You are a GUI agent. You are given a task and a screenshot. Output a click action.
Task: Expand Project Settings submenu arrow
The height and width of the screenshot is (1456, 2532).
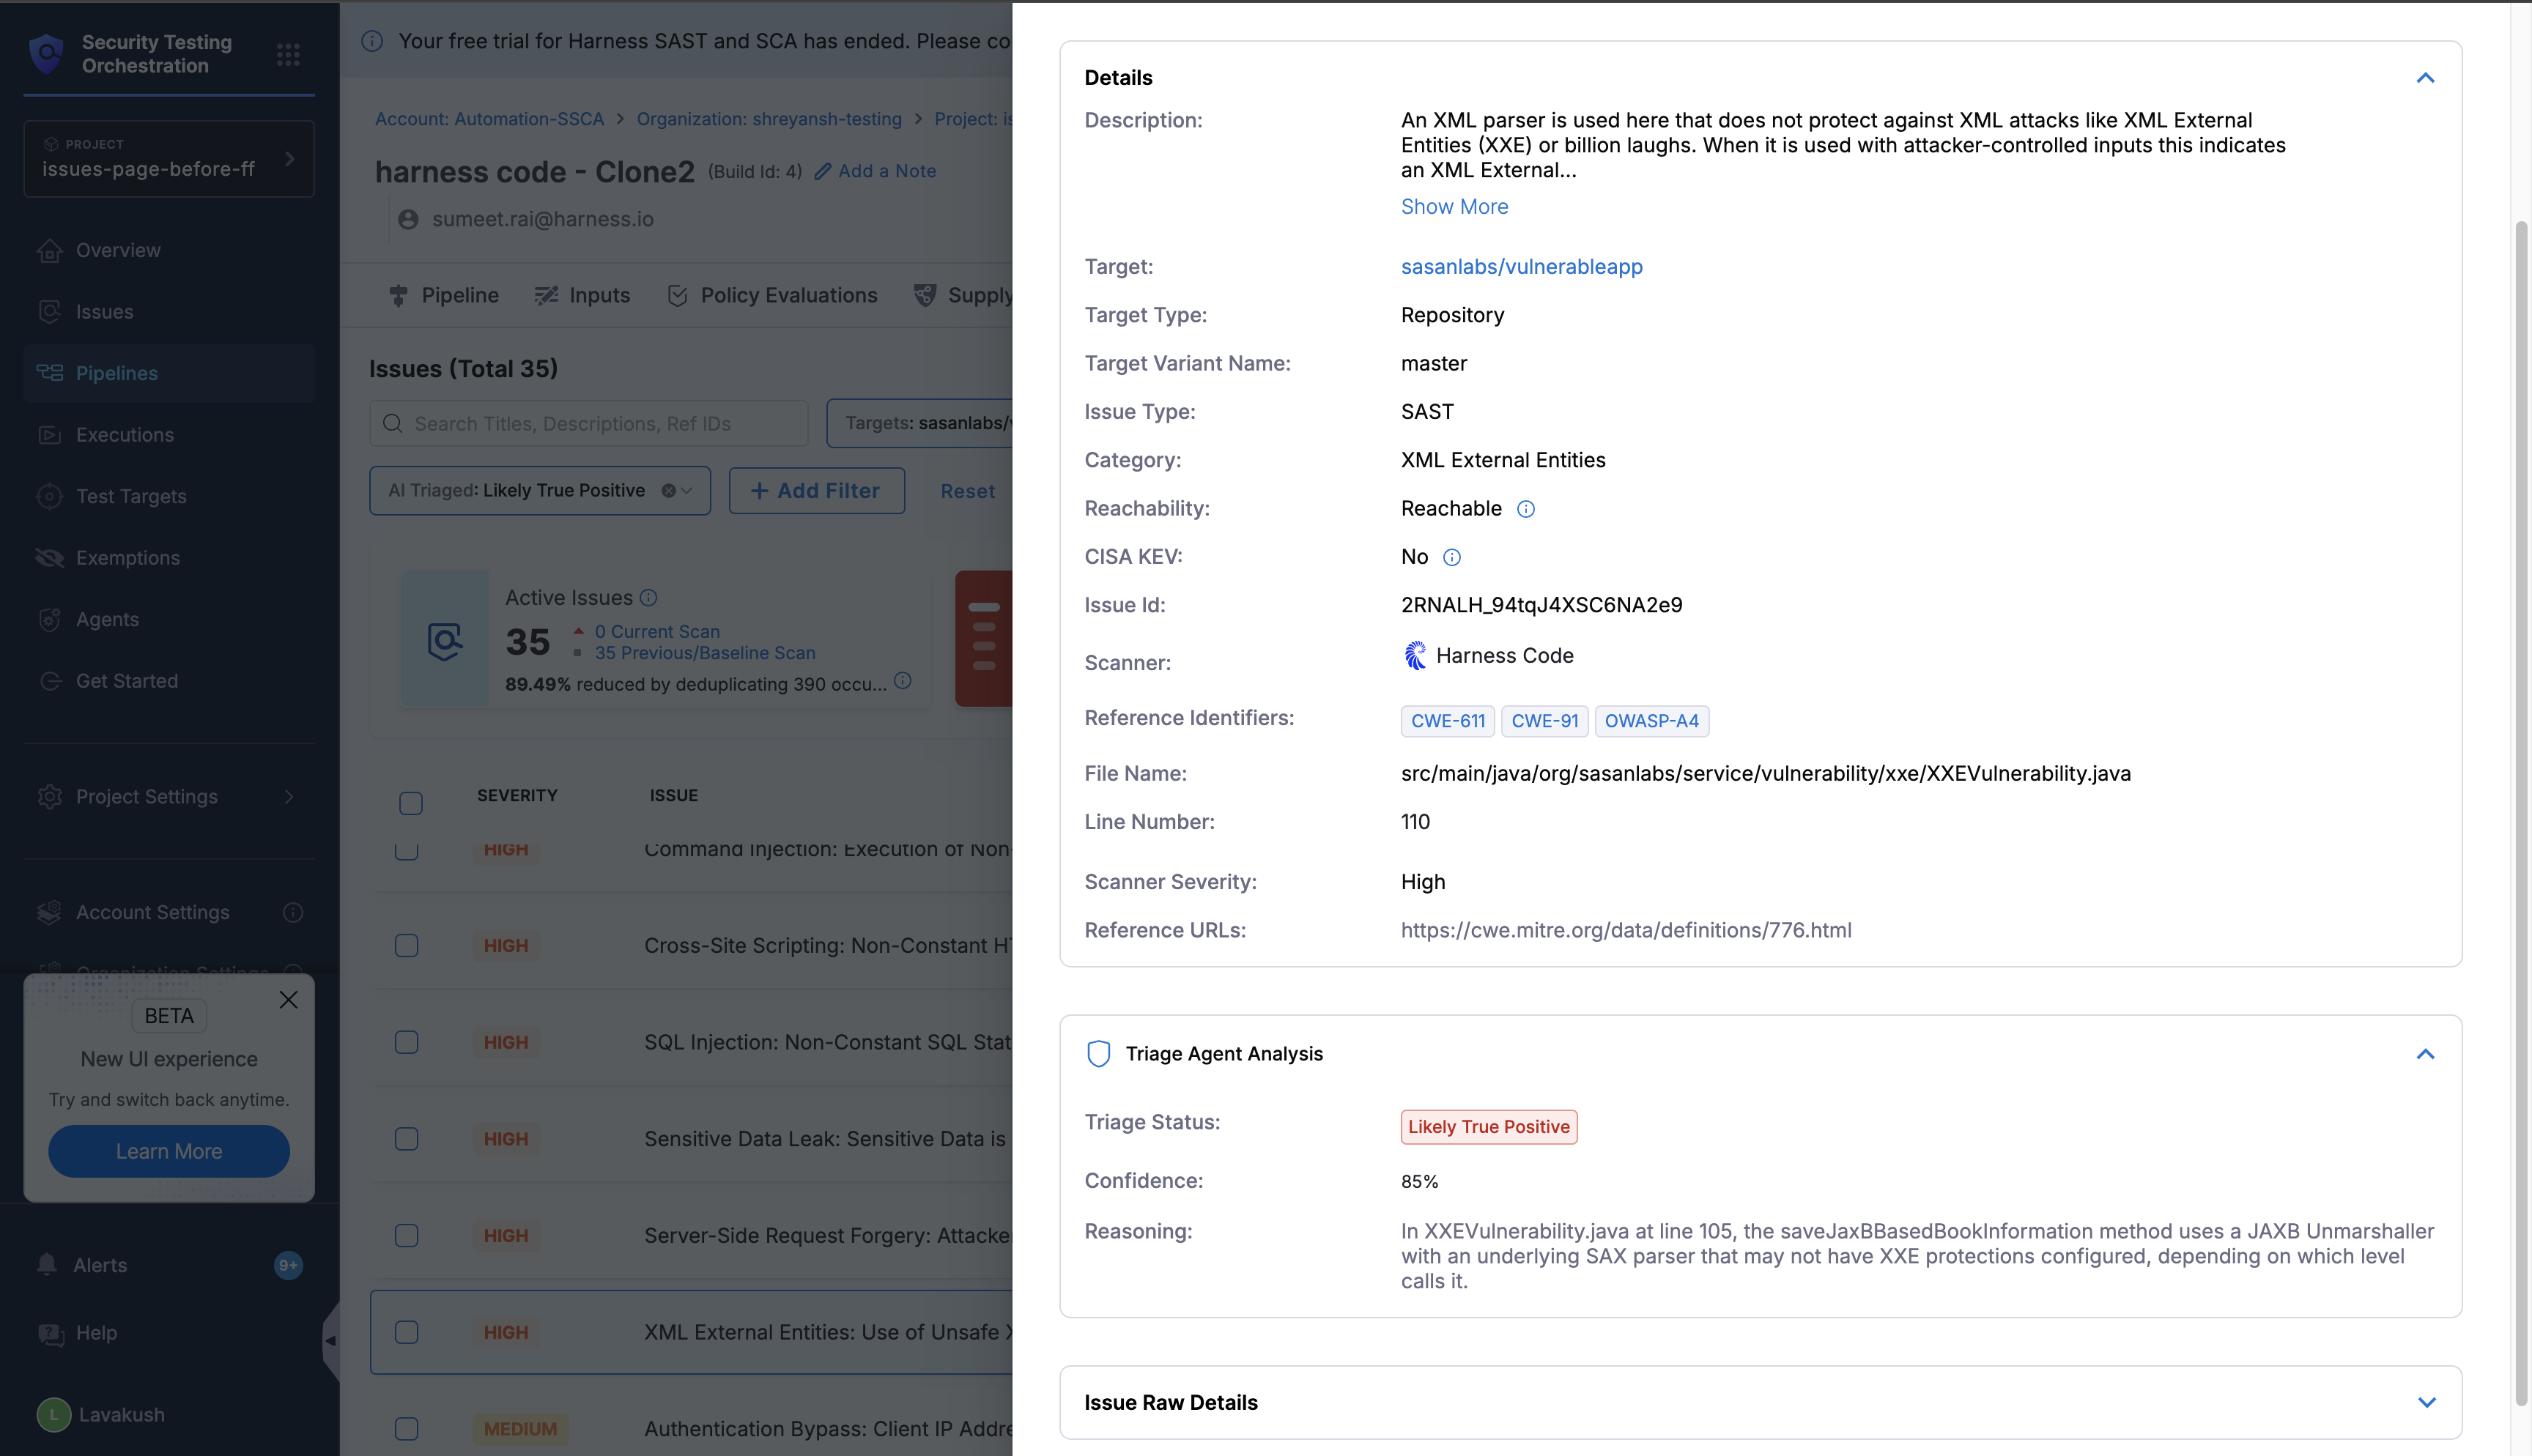click(x=289, y=797)
